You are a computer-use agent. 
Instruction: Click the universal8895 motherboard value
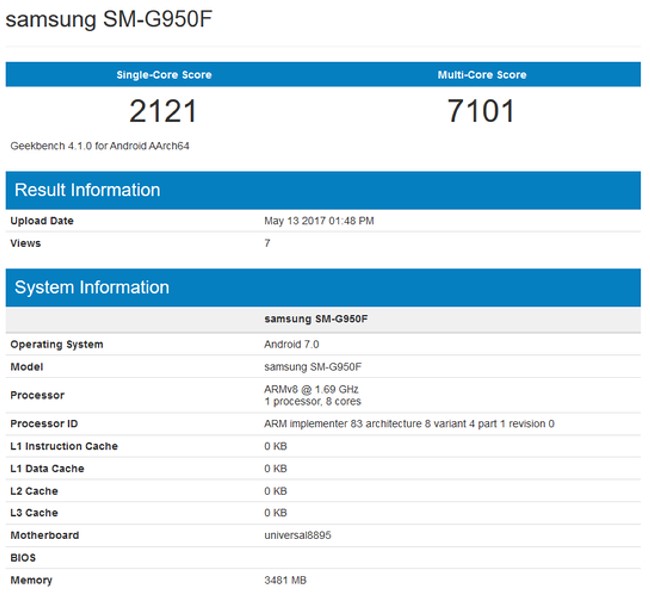click(x=297, y=535)
